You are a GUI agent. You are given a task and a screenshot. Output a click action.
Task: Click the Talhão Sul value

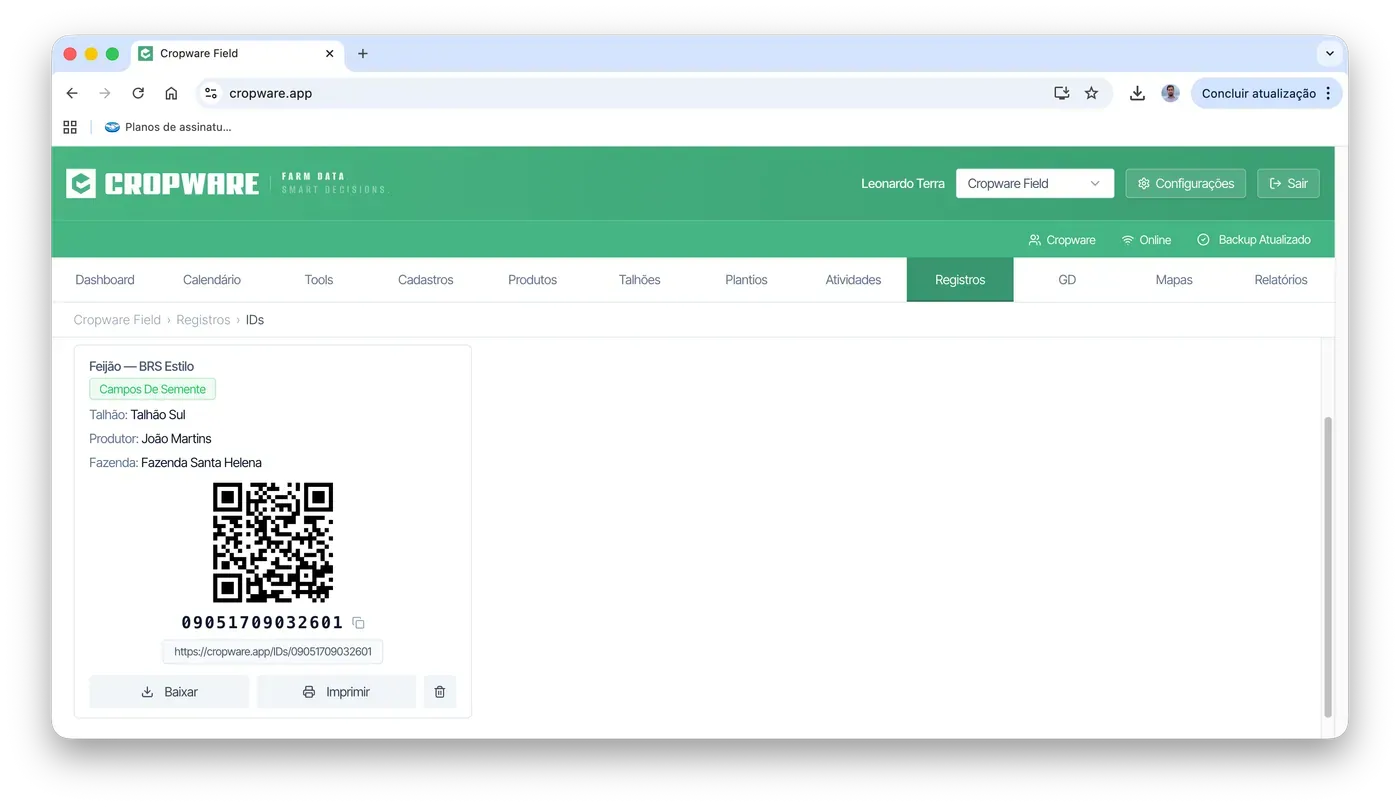158,415
